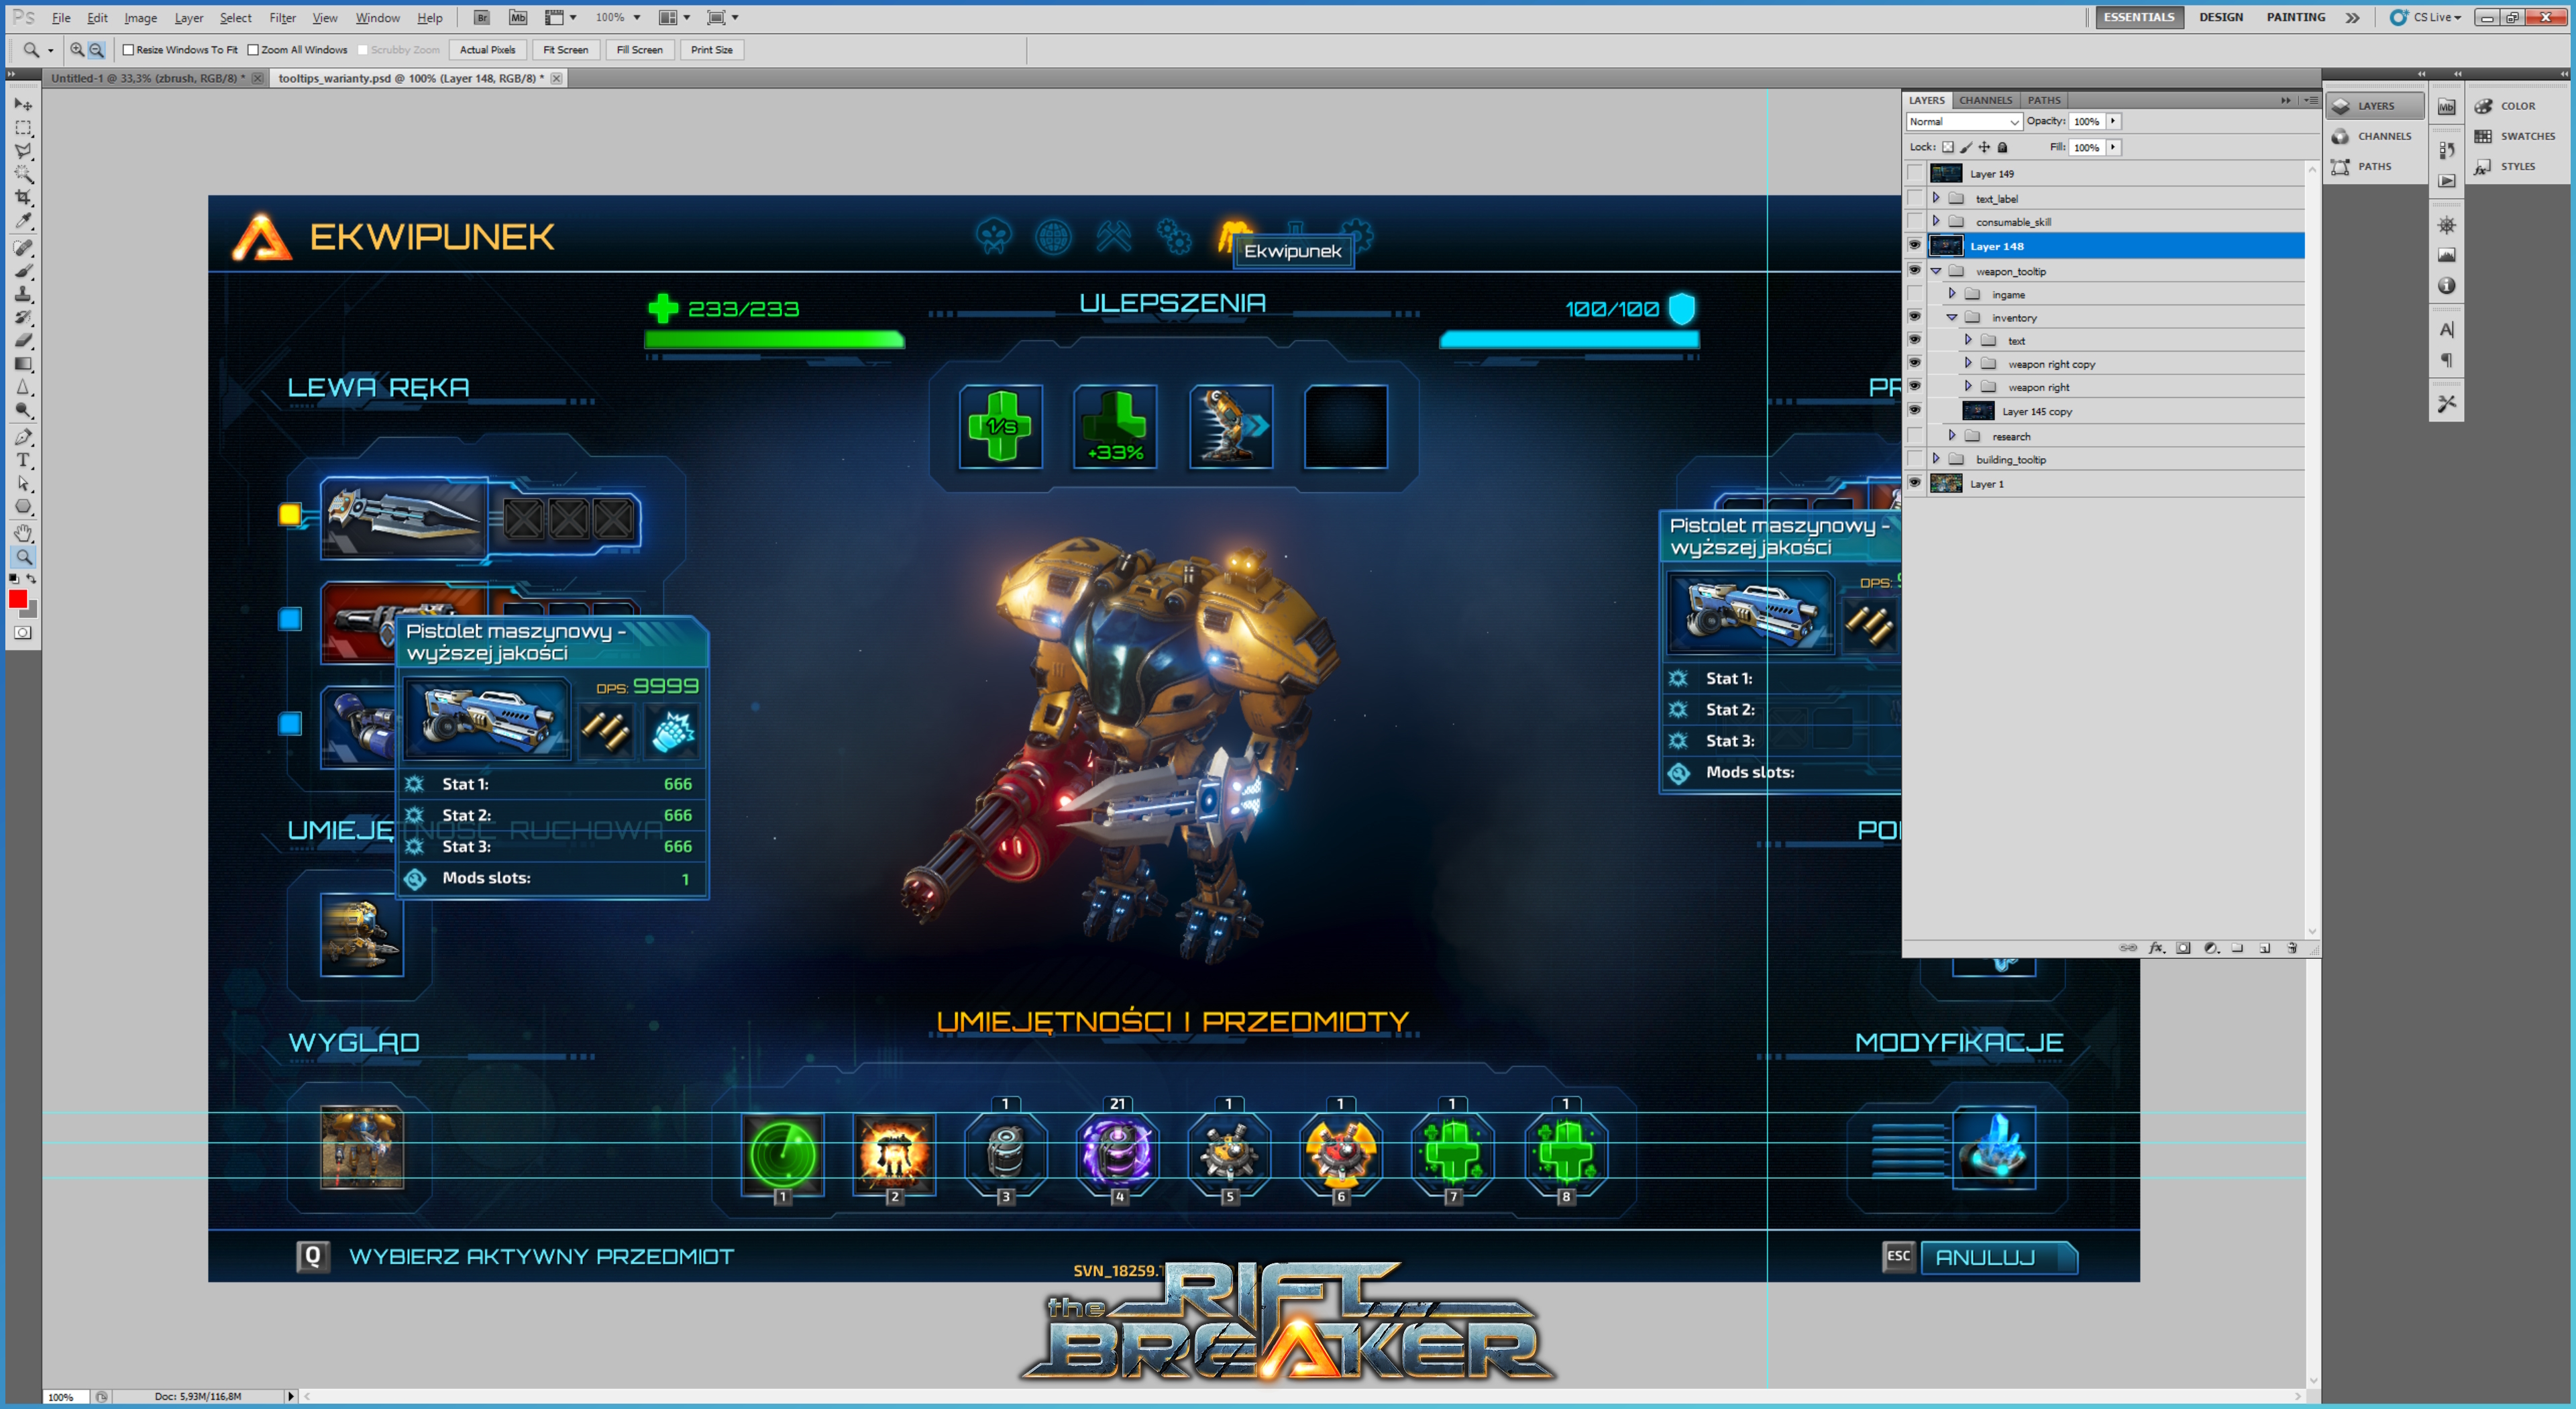Select the Brush tool
The width and height of the screenshot is (2576, 1409).
23,271
